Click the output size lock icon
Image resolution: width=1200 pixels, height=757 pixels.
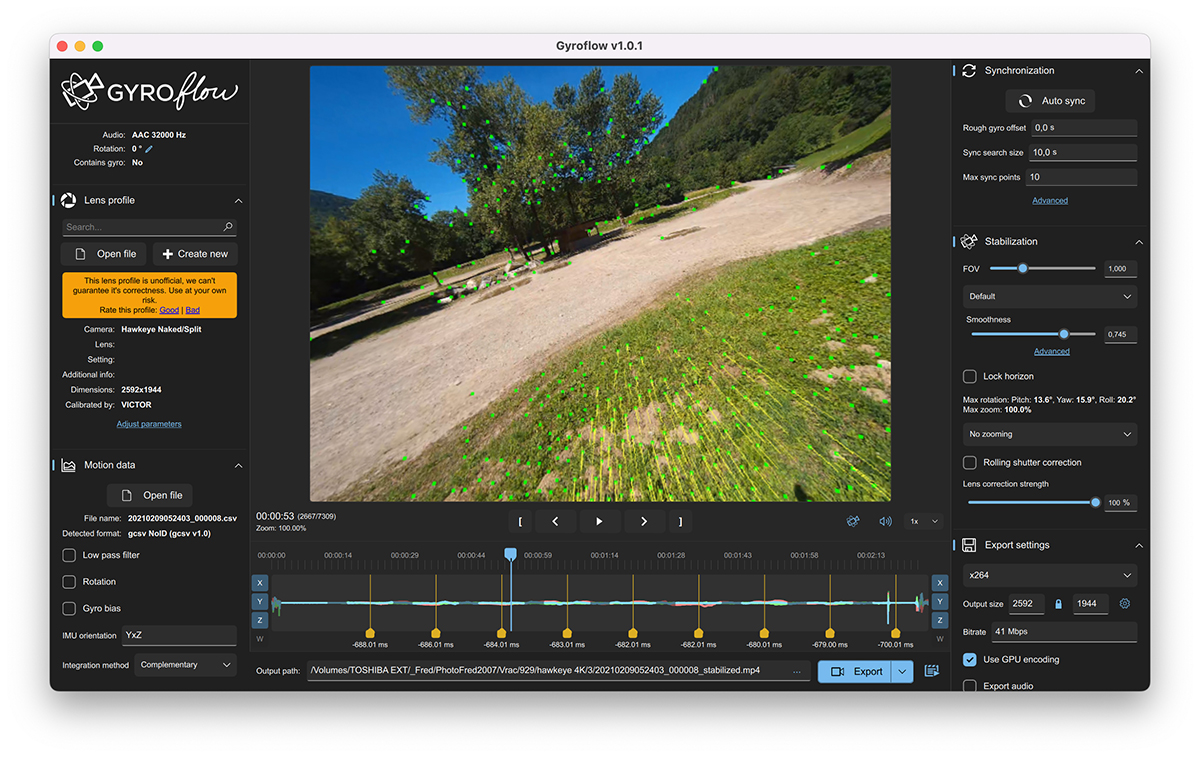pos(1058,604)
